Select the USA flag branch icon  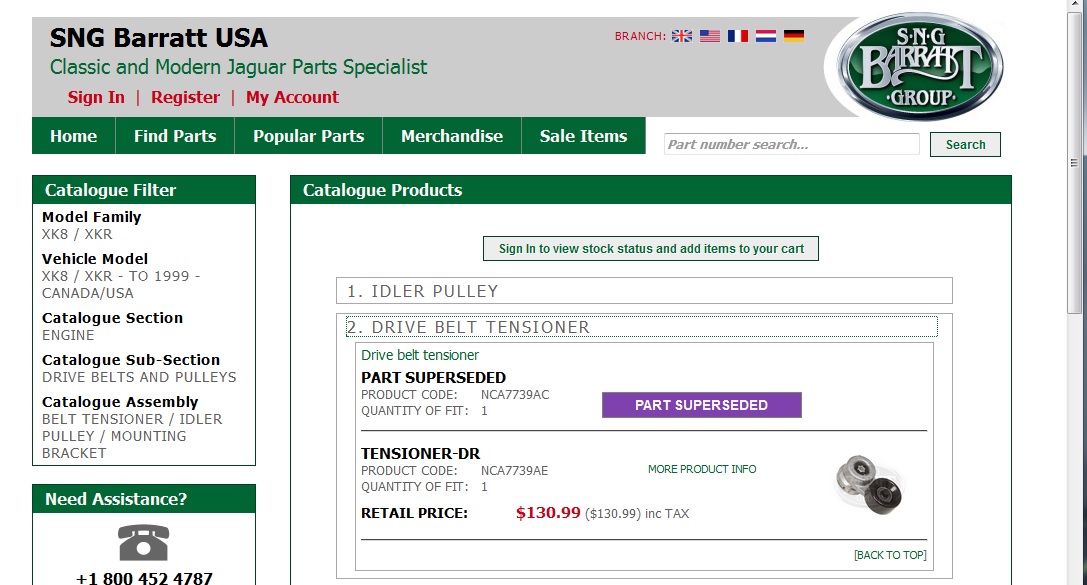click(x=710, y=36)
